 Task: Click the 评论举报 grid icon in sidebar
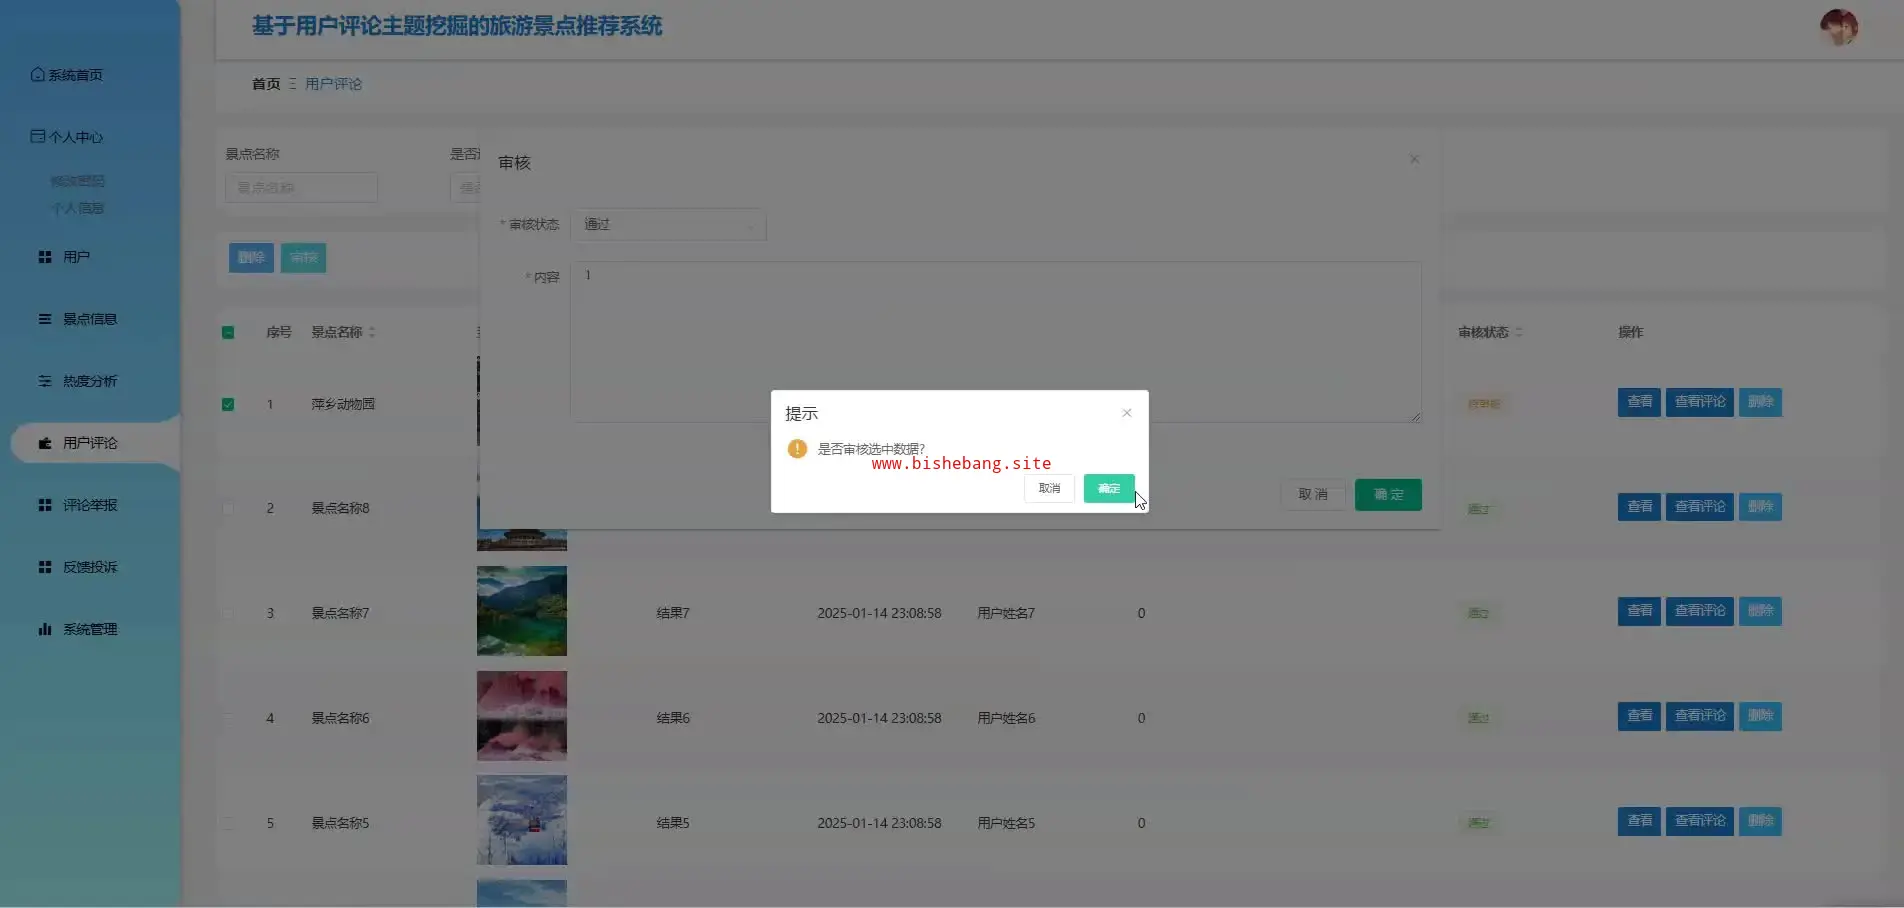(x=45, y=505)
